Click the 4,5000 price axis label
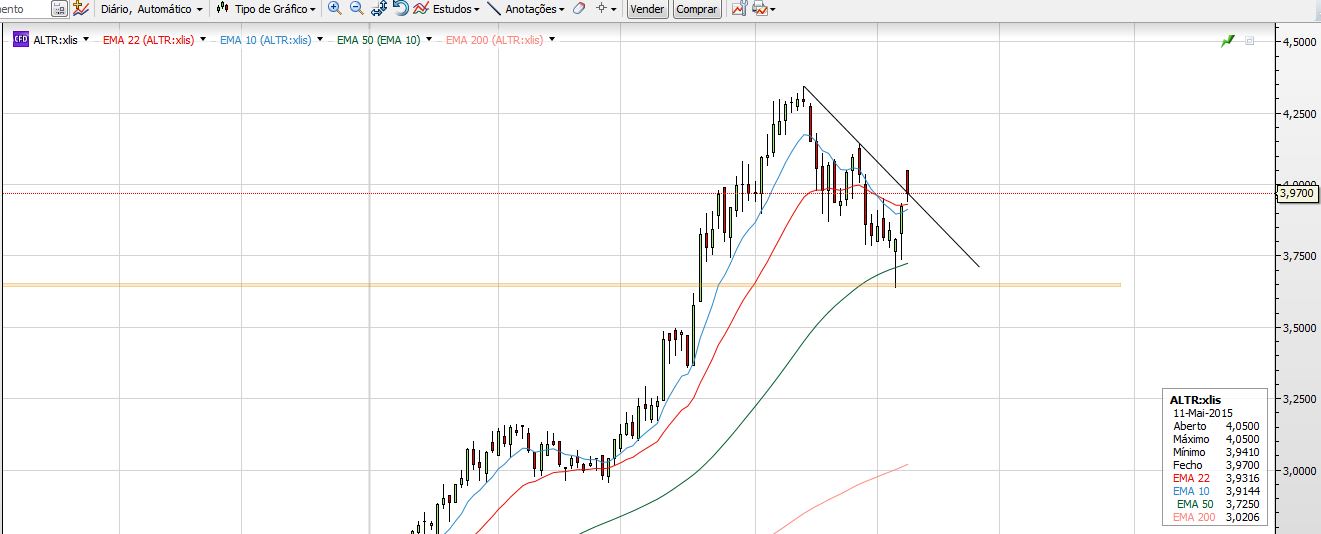Screen dimensions: 1321x534 coord(1298,42)
